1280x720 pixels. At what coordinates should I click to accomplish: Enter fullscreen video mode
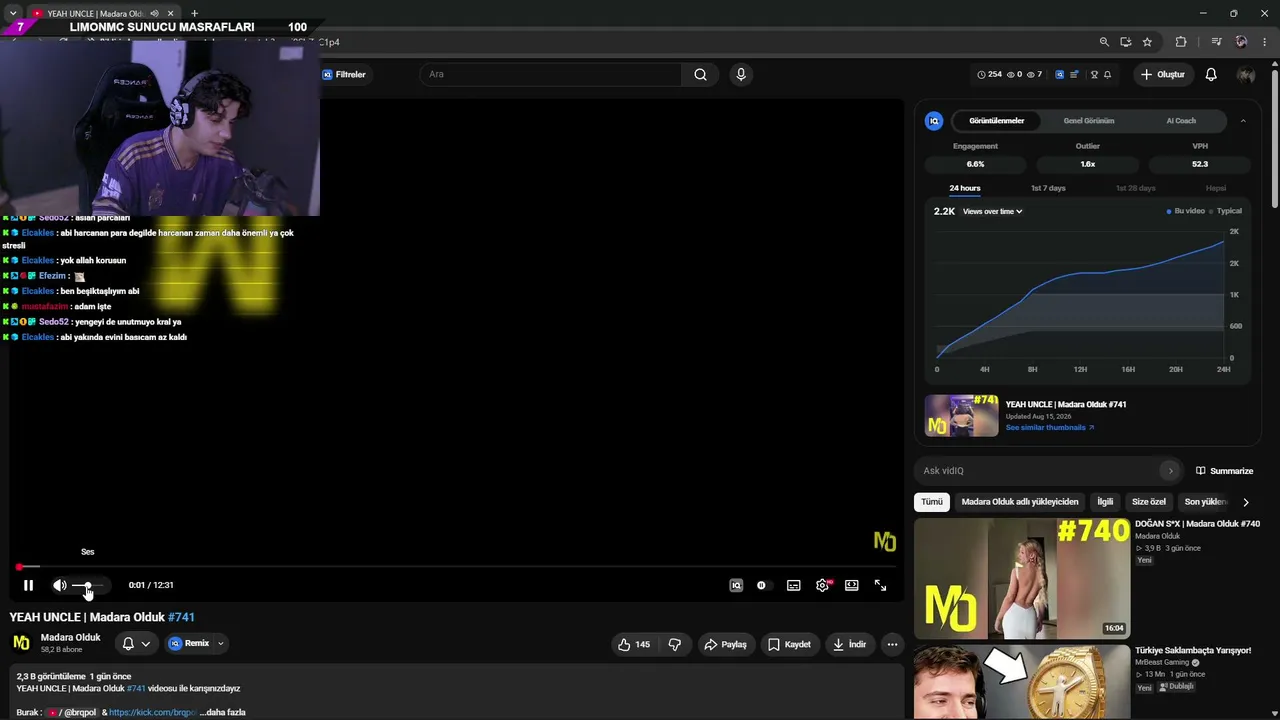click(881, 585)
